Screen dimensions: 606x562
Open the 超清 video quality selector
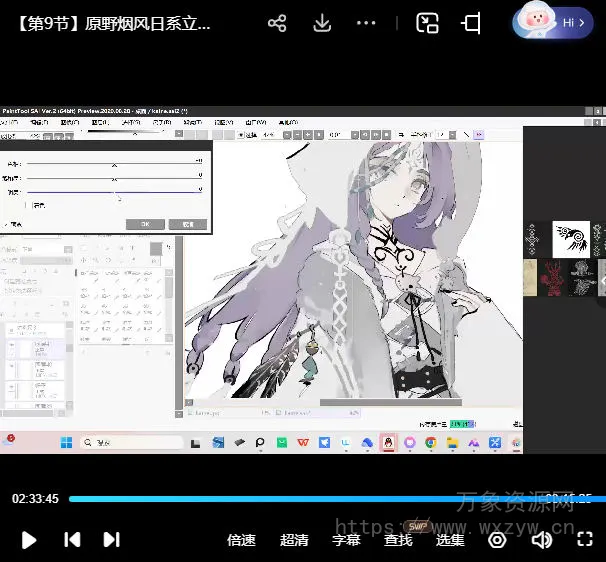(294, 540)
